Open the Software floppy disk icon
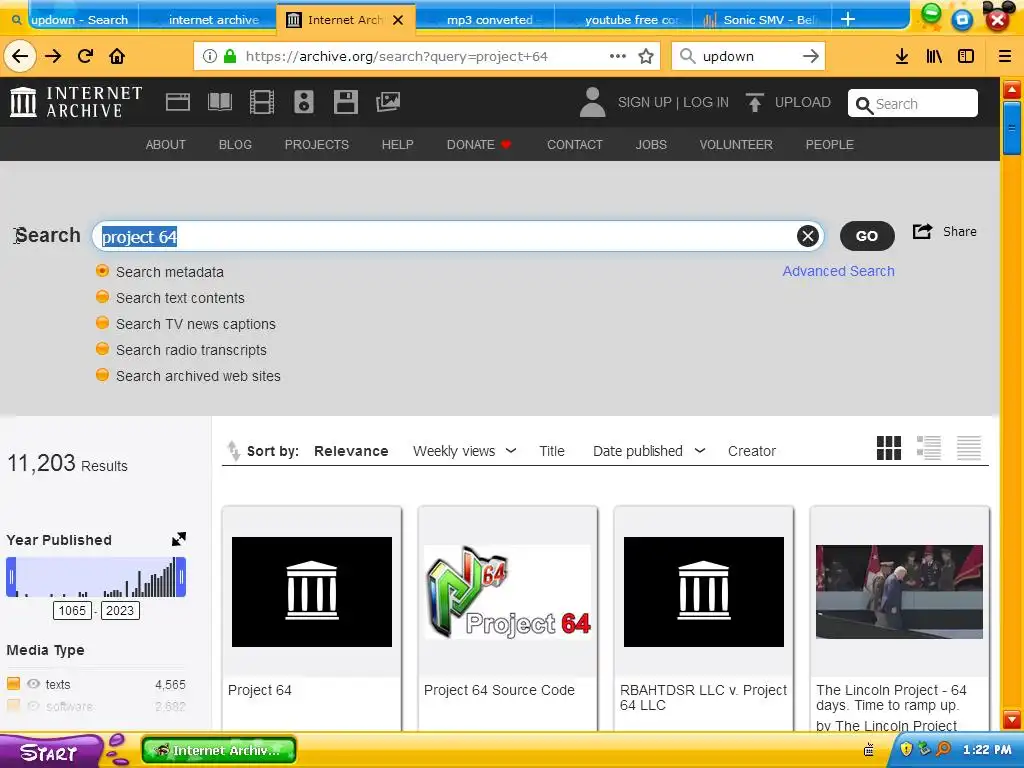This screenshot has height=768, width=1024. coord(345,102)
